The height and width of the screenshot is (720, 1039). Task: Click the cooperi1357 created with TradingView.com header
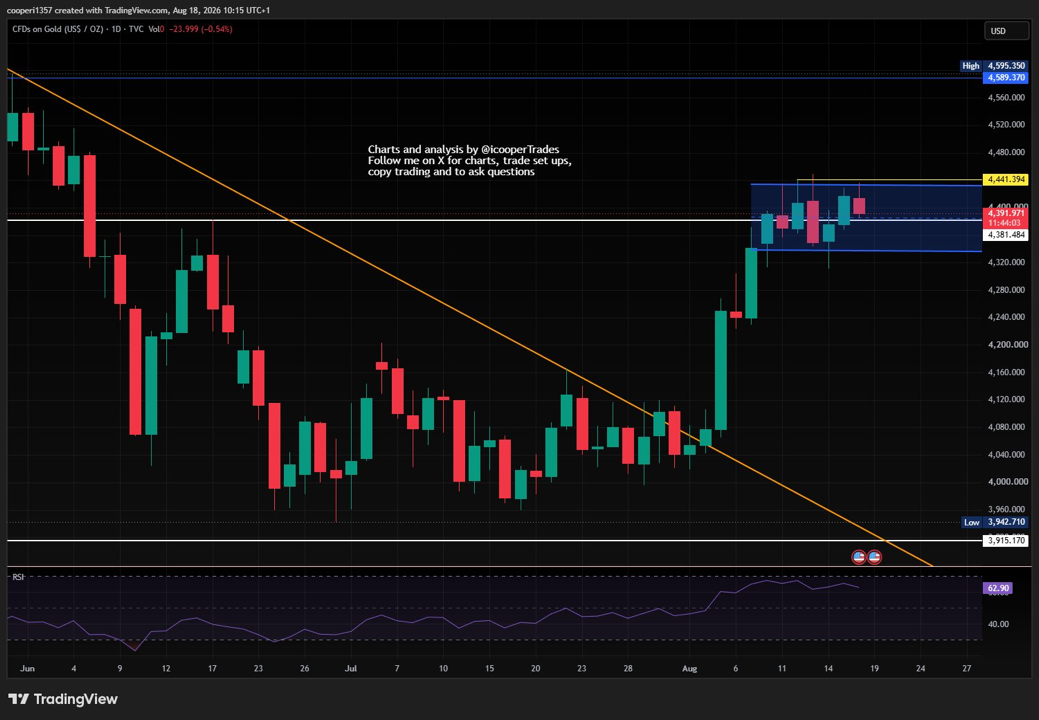tap(138, 10)
